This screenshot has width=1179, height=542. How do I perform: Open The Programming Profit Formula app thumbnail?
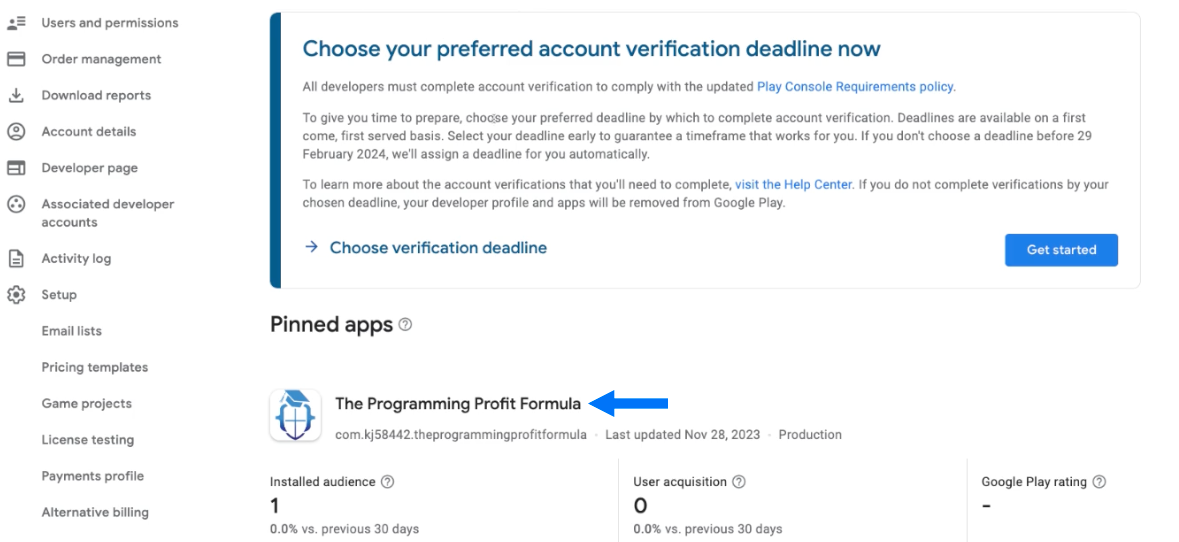coord(296,415)
